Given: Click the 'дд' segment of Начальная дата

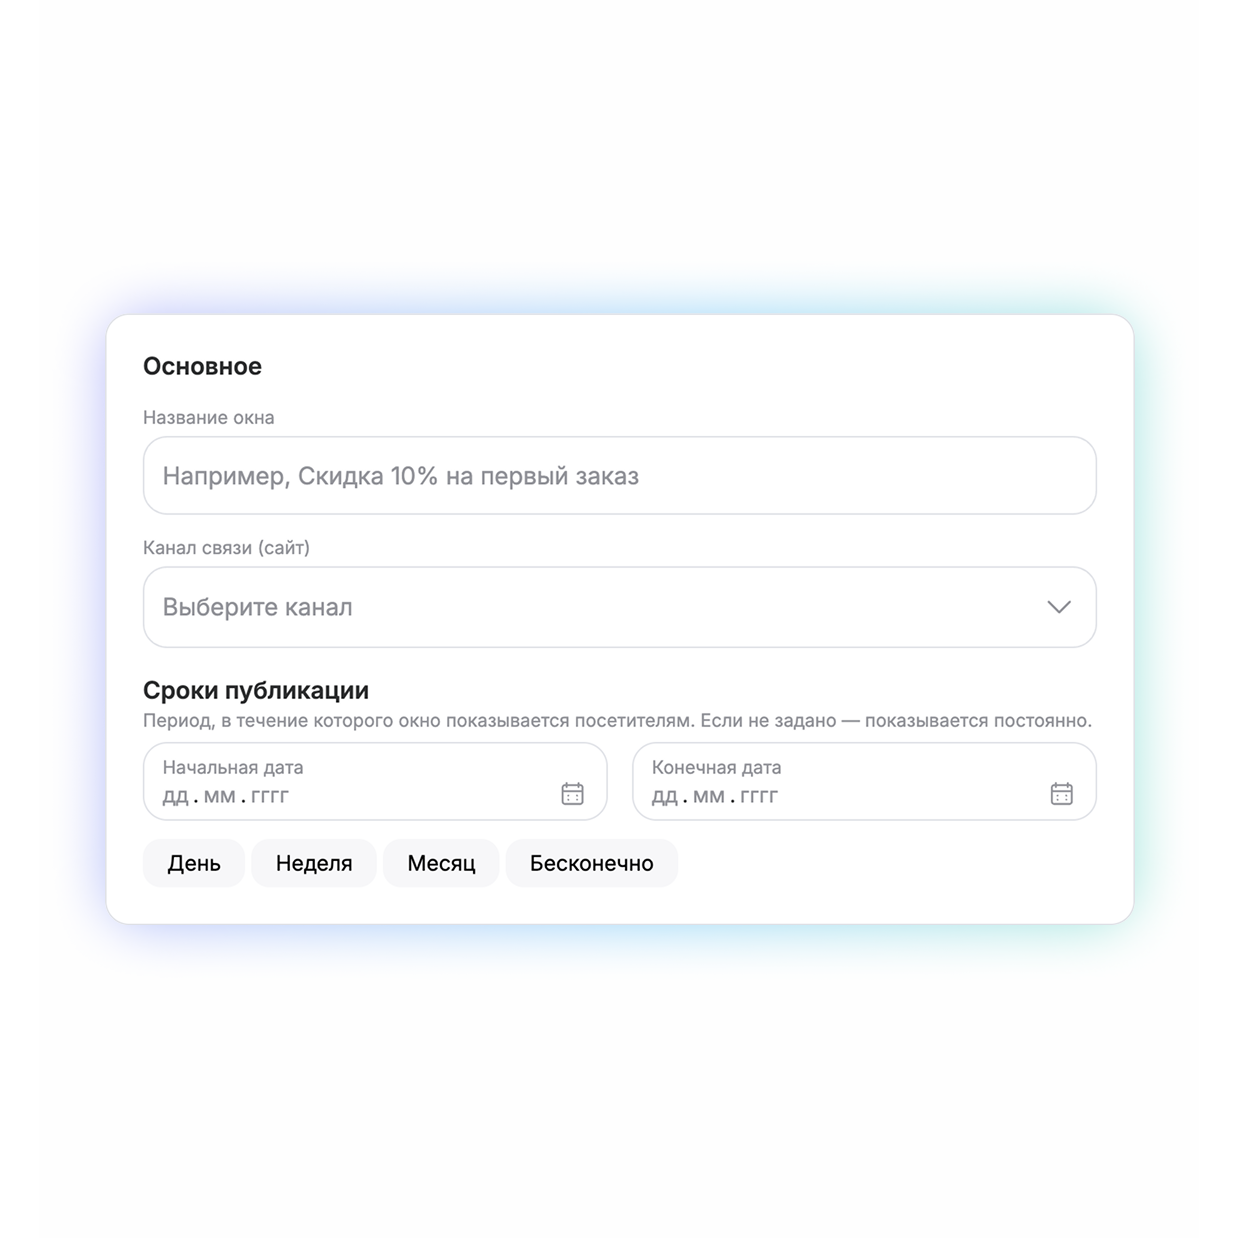Looking at the screenshot, I should [x=175, y=797].
